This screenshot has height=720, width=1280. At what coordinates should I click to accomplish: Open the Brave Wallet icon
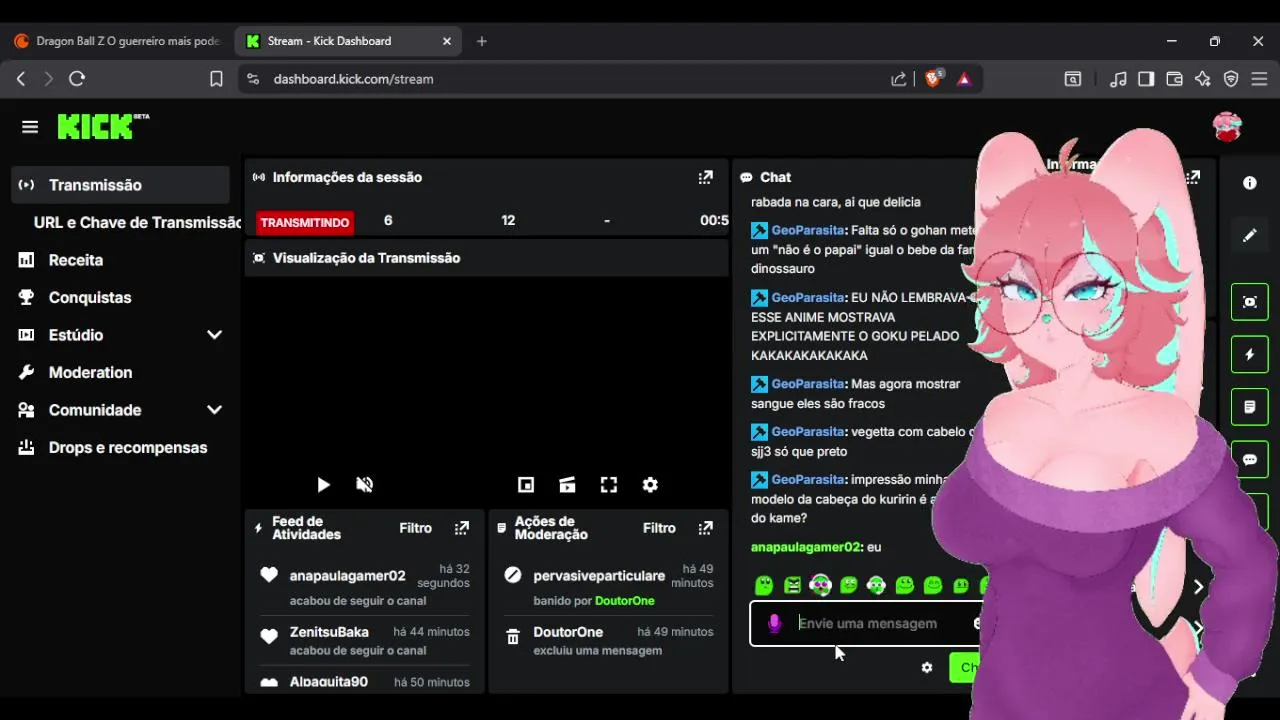pos(1175,79)
